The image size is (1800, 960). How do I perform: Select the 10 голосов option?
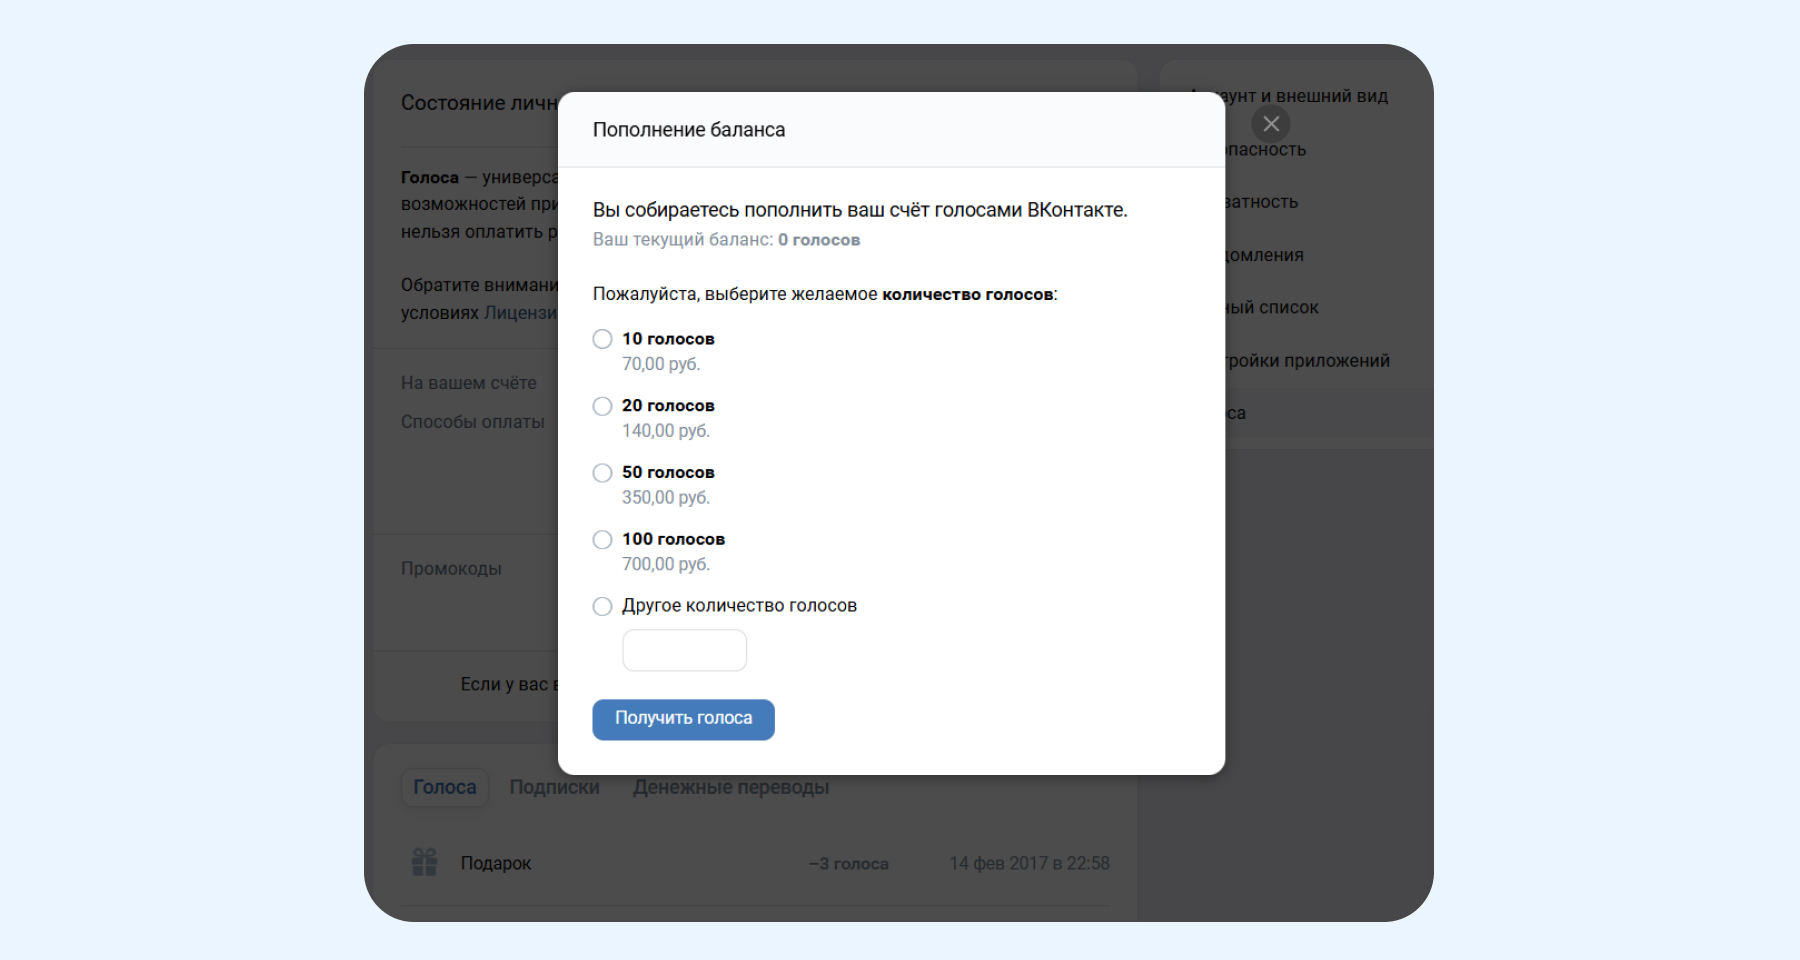[602, 339]
